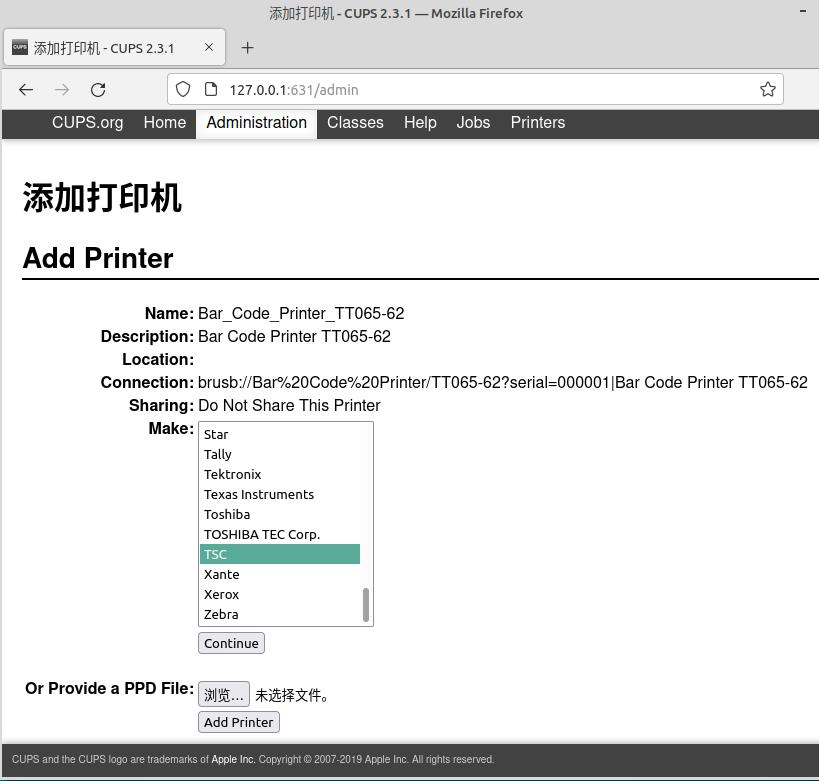
Task: Open the Administration tab
Action: click(256, 122)
